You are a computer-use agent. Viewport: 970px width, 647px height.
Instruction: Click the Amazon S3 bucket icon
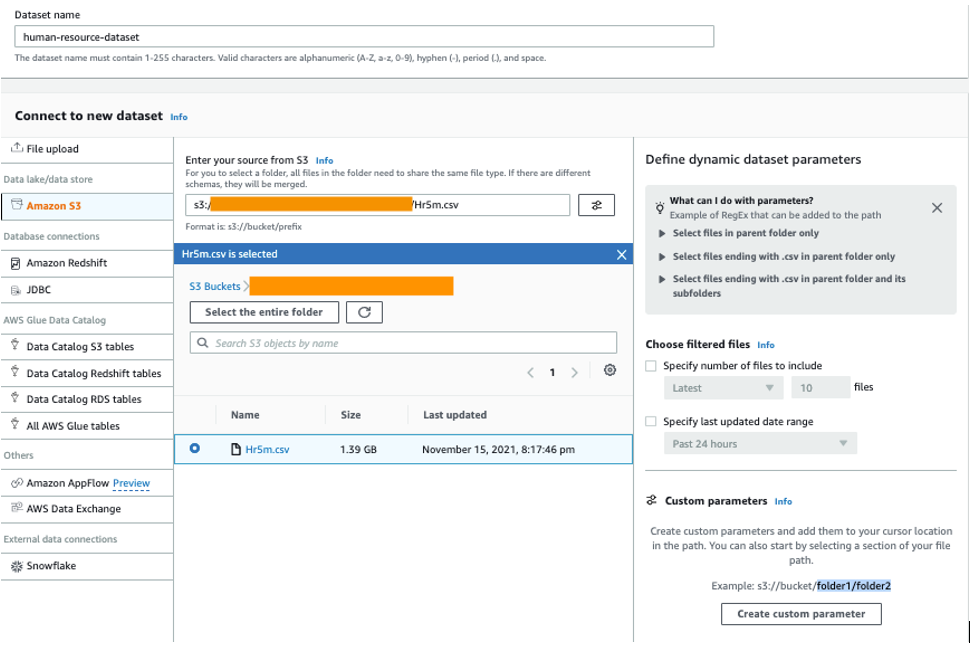click(x=17, y=205)
